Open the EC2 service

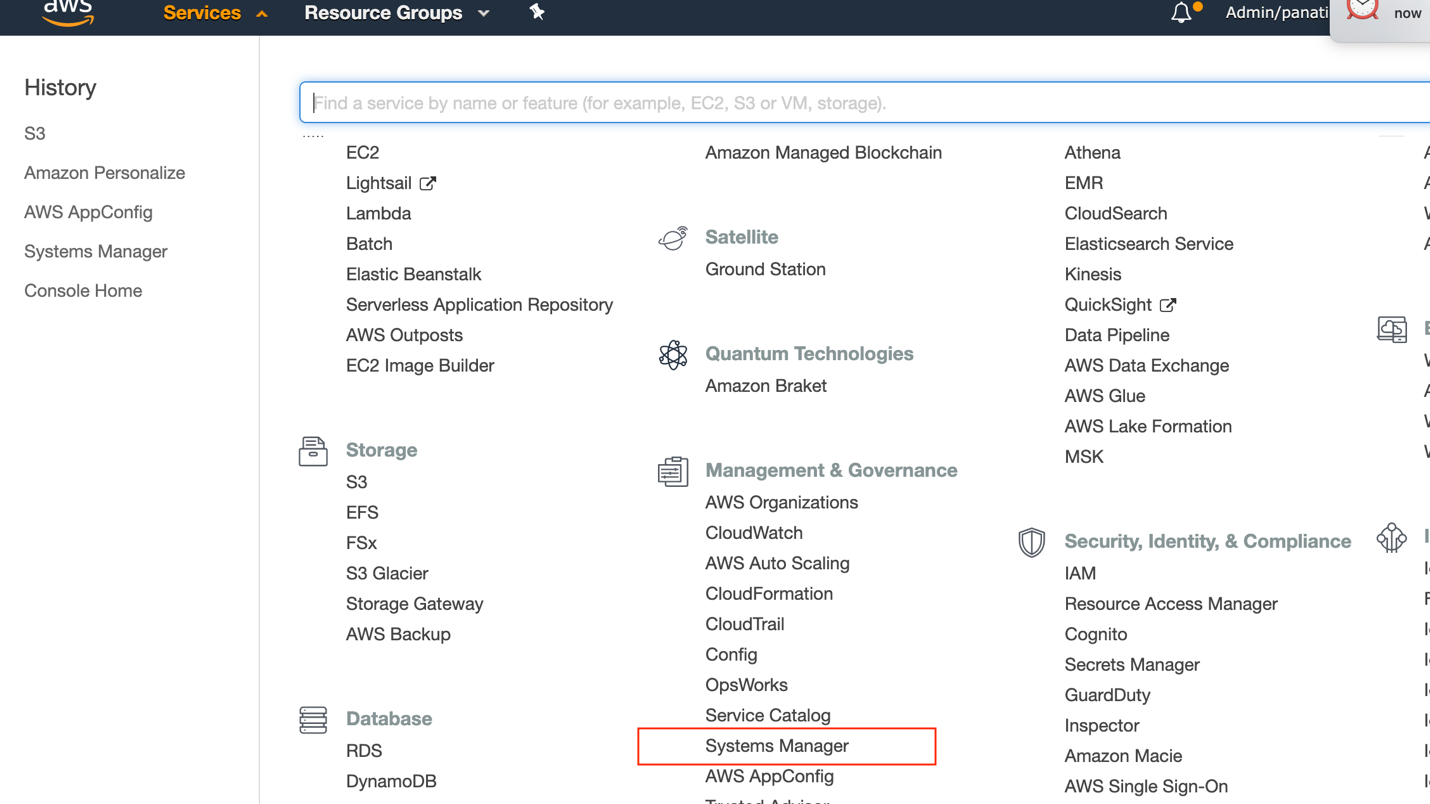coord(363,153)
